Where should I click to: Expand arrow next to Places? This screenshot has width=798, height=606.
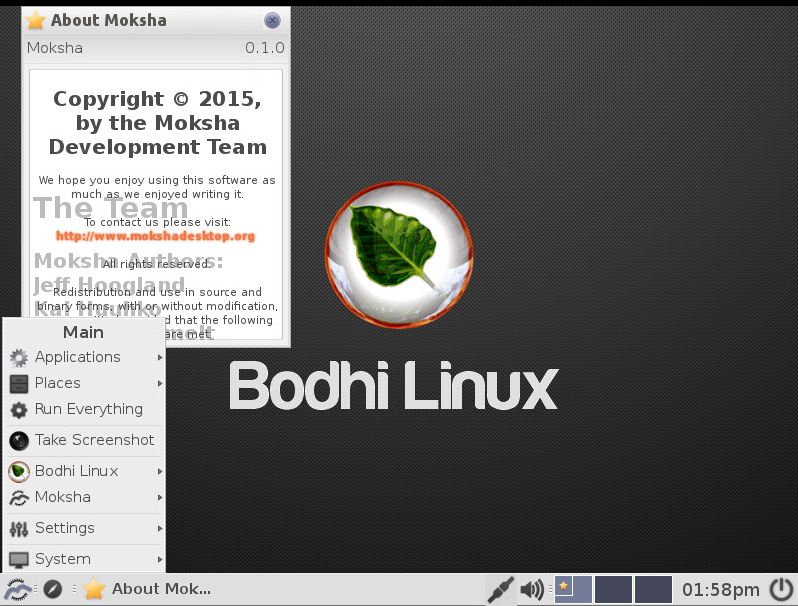tap(160, 383)
